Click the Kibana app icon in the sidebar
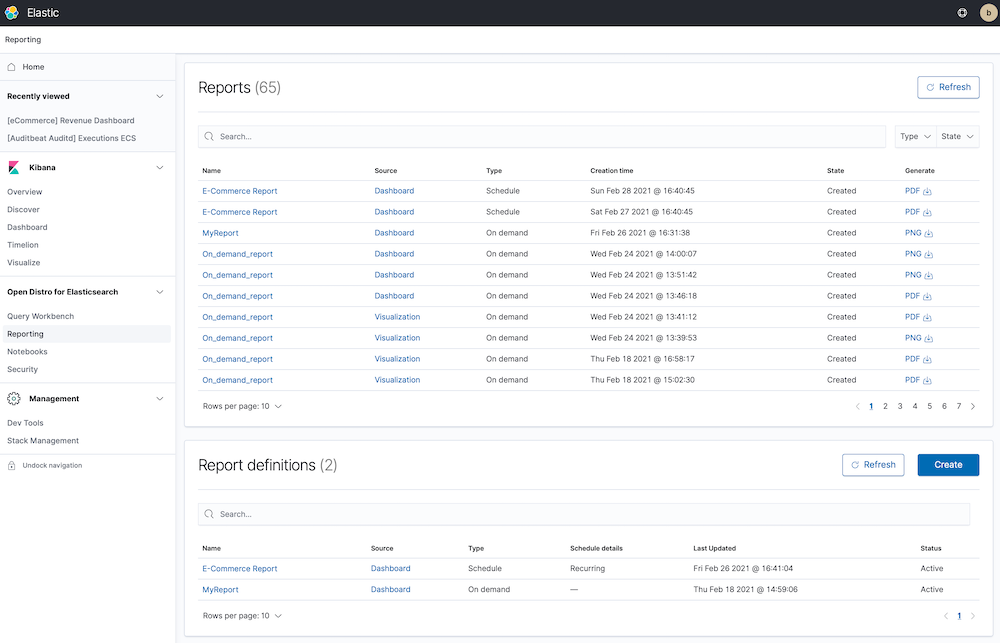 pos(12,167)
